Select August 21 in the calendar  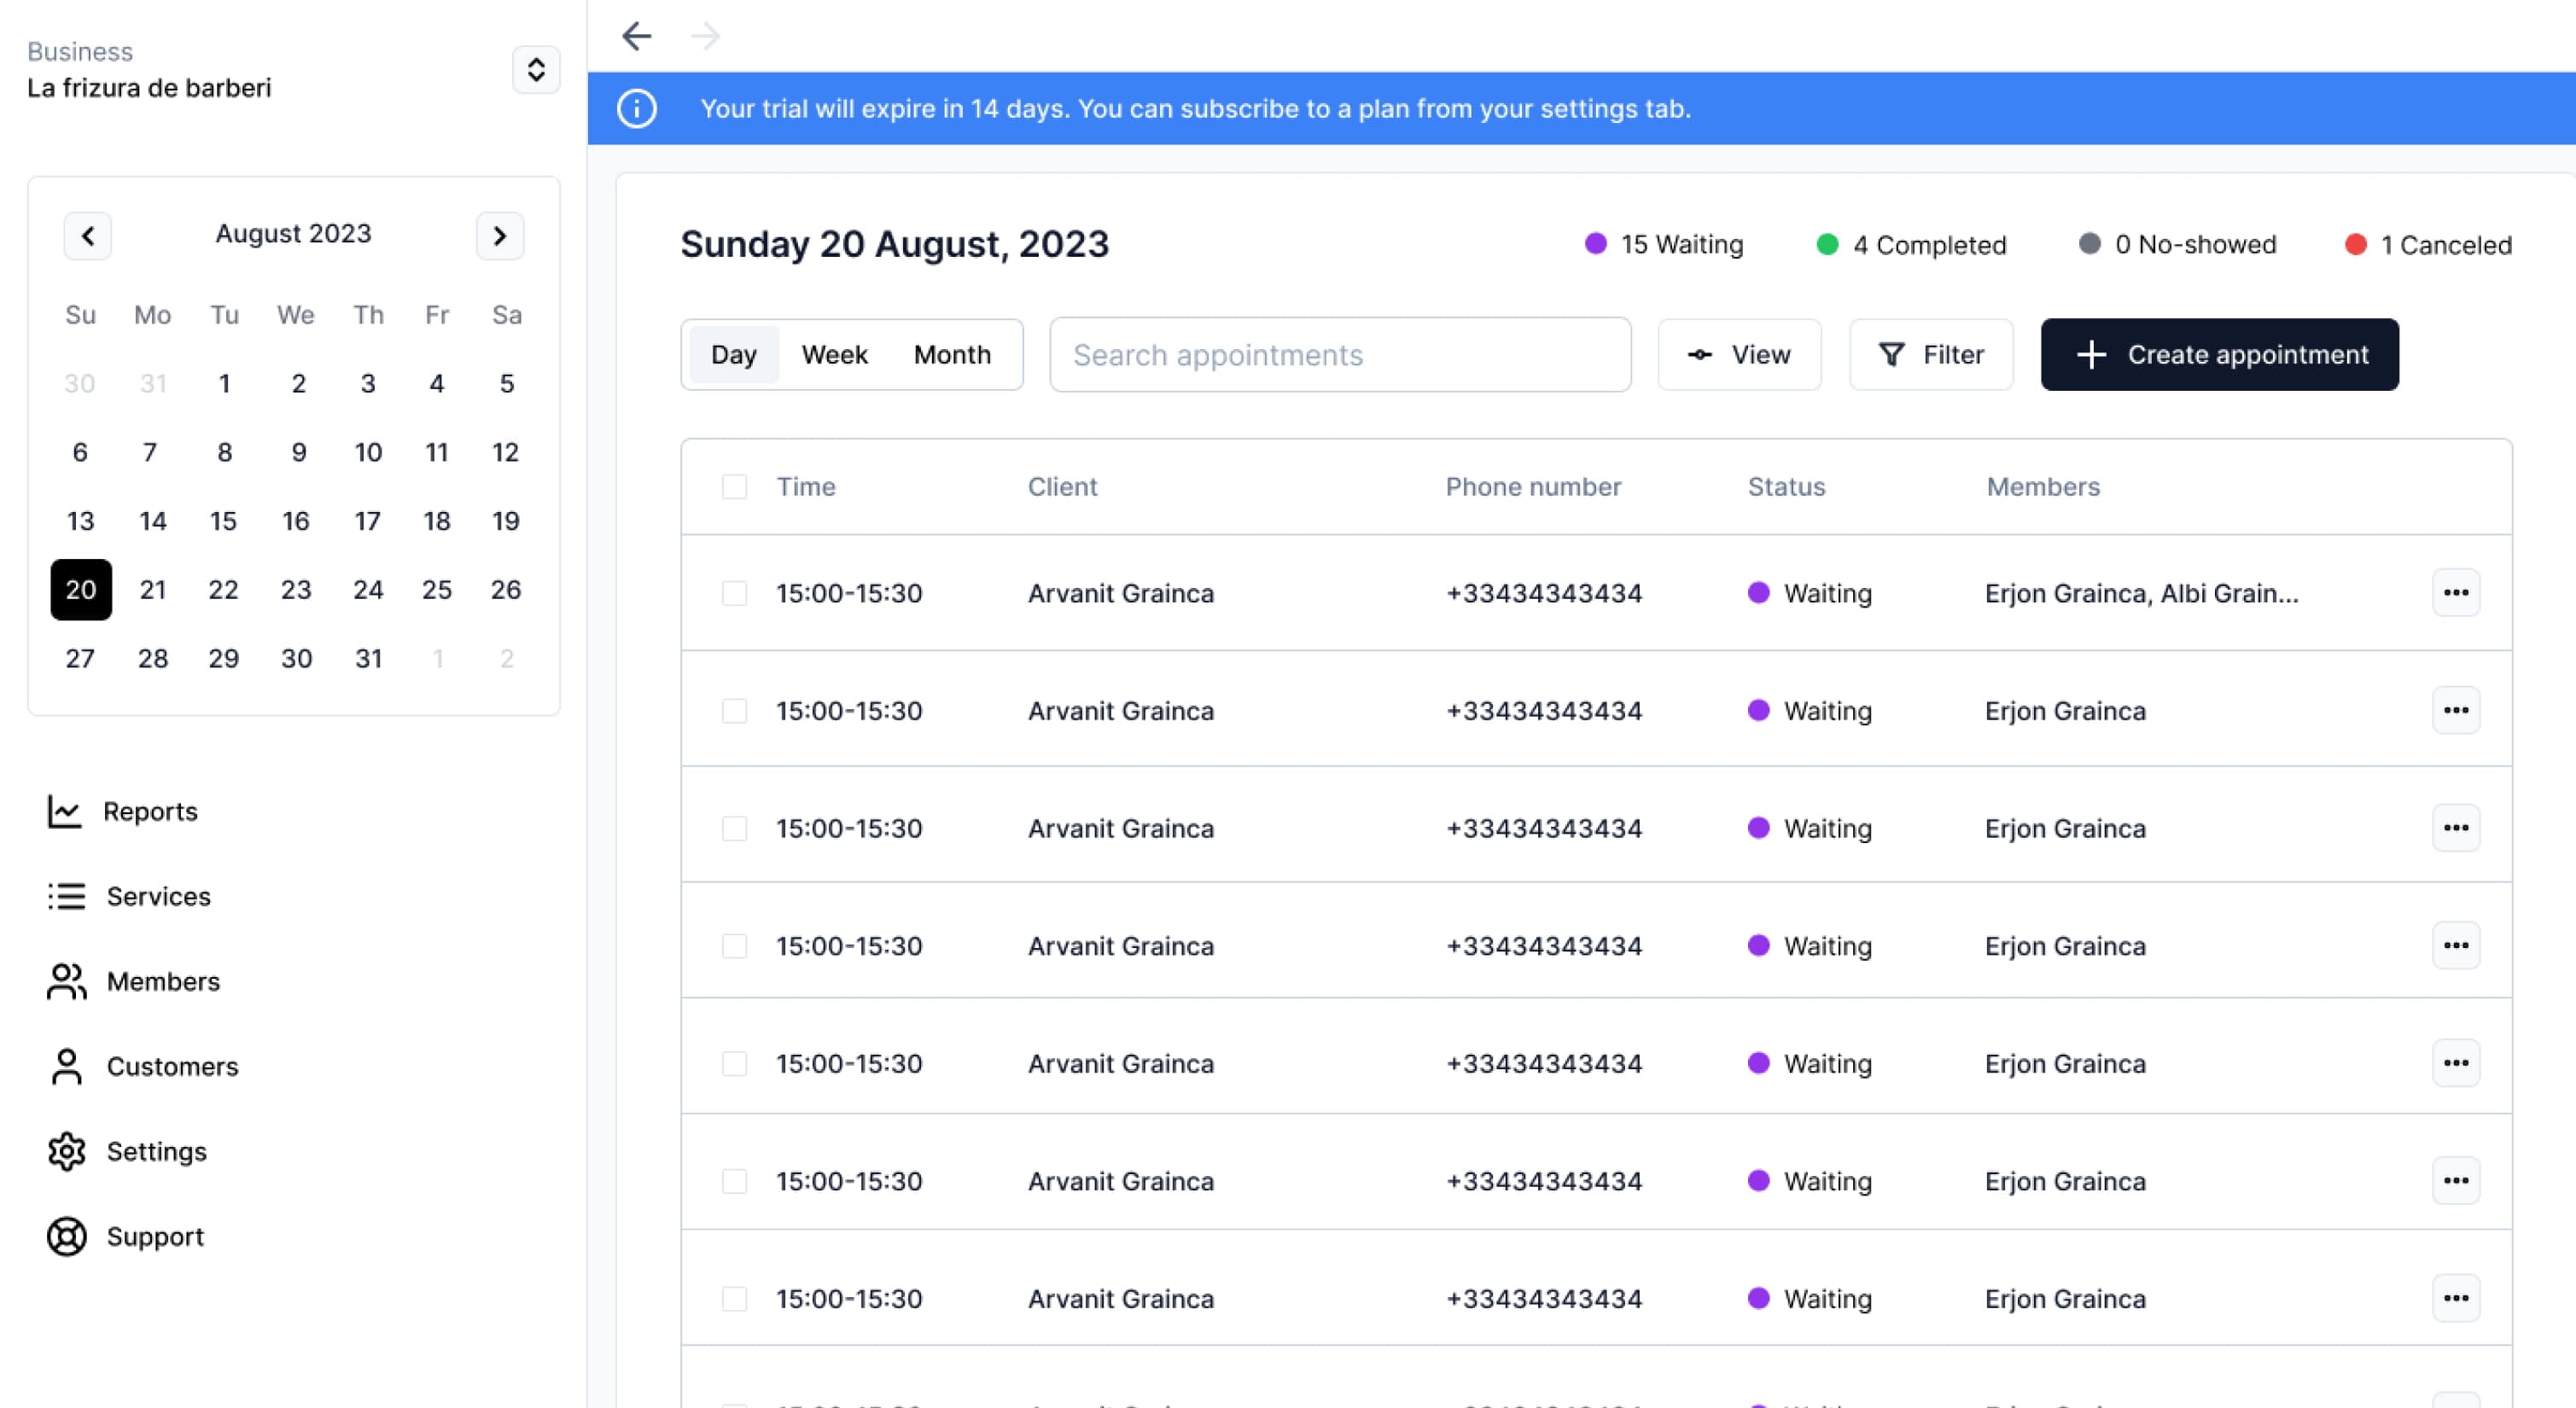(153, 589)
